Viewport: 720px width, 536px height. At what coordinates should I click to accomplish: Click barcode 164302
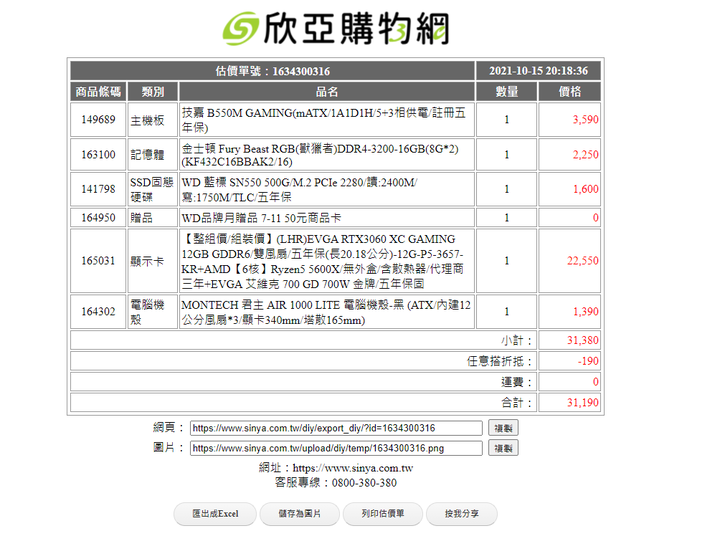(98, 312)
